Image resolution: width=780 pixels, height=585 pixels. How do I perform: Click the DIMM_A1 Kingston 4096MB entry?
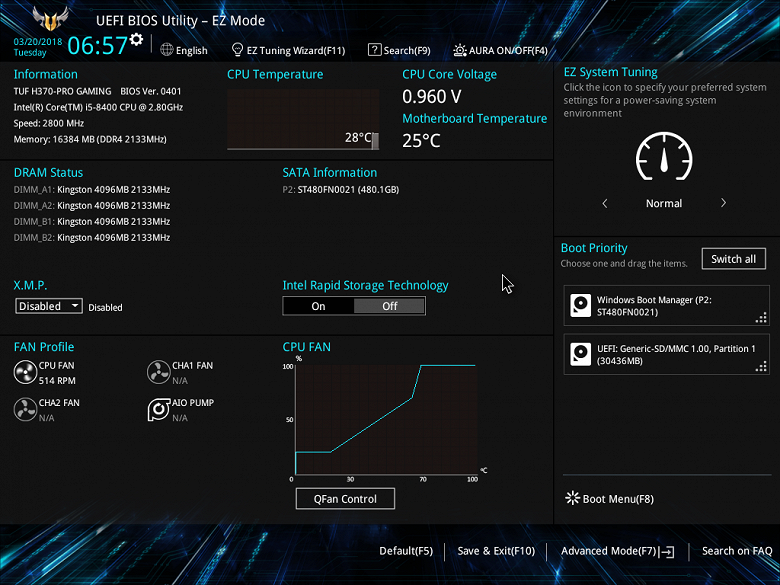coord(92,190)
